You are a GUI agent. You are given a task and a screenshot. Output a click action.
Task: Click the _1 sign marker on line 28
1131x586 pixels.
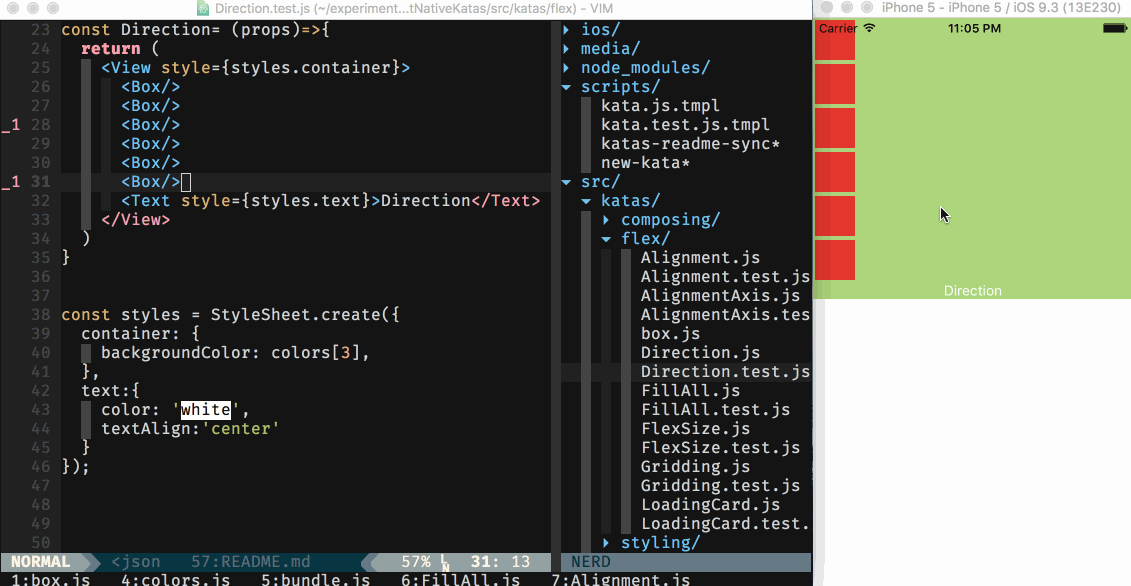[x=11, y=125]
